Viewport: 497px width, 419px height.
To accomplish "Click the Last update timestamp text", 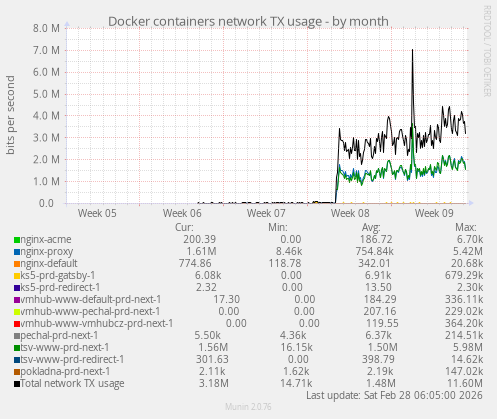I will (394, 396).
